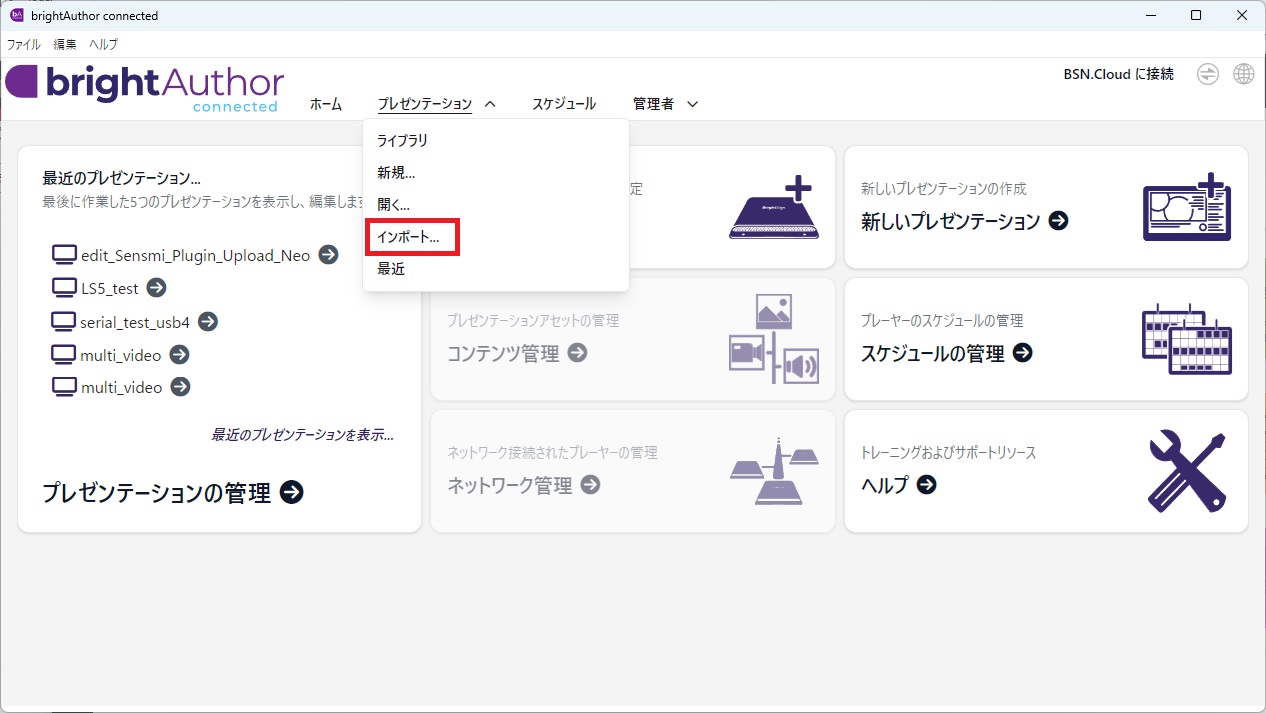
Task: Click the BSN.Cloud connection swap icon
Action: tap(1208, 75)
